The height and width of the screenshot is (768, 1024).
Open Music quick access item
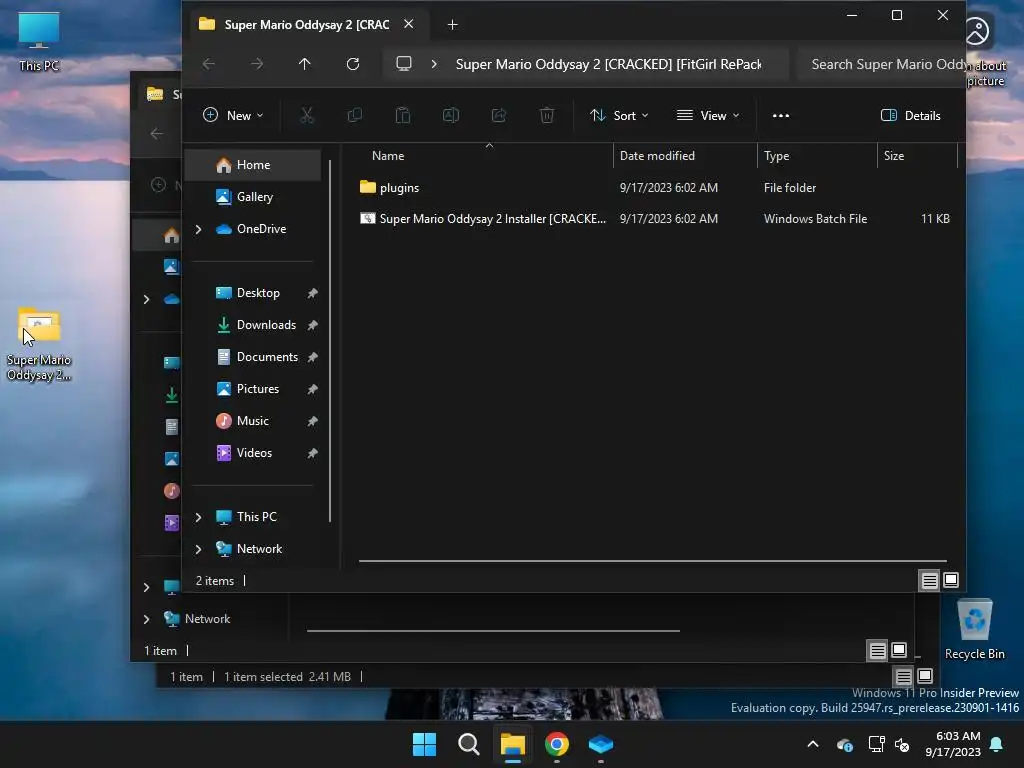pos(253,421)
